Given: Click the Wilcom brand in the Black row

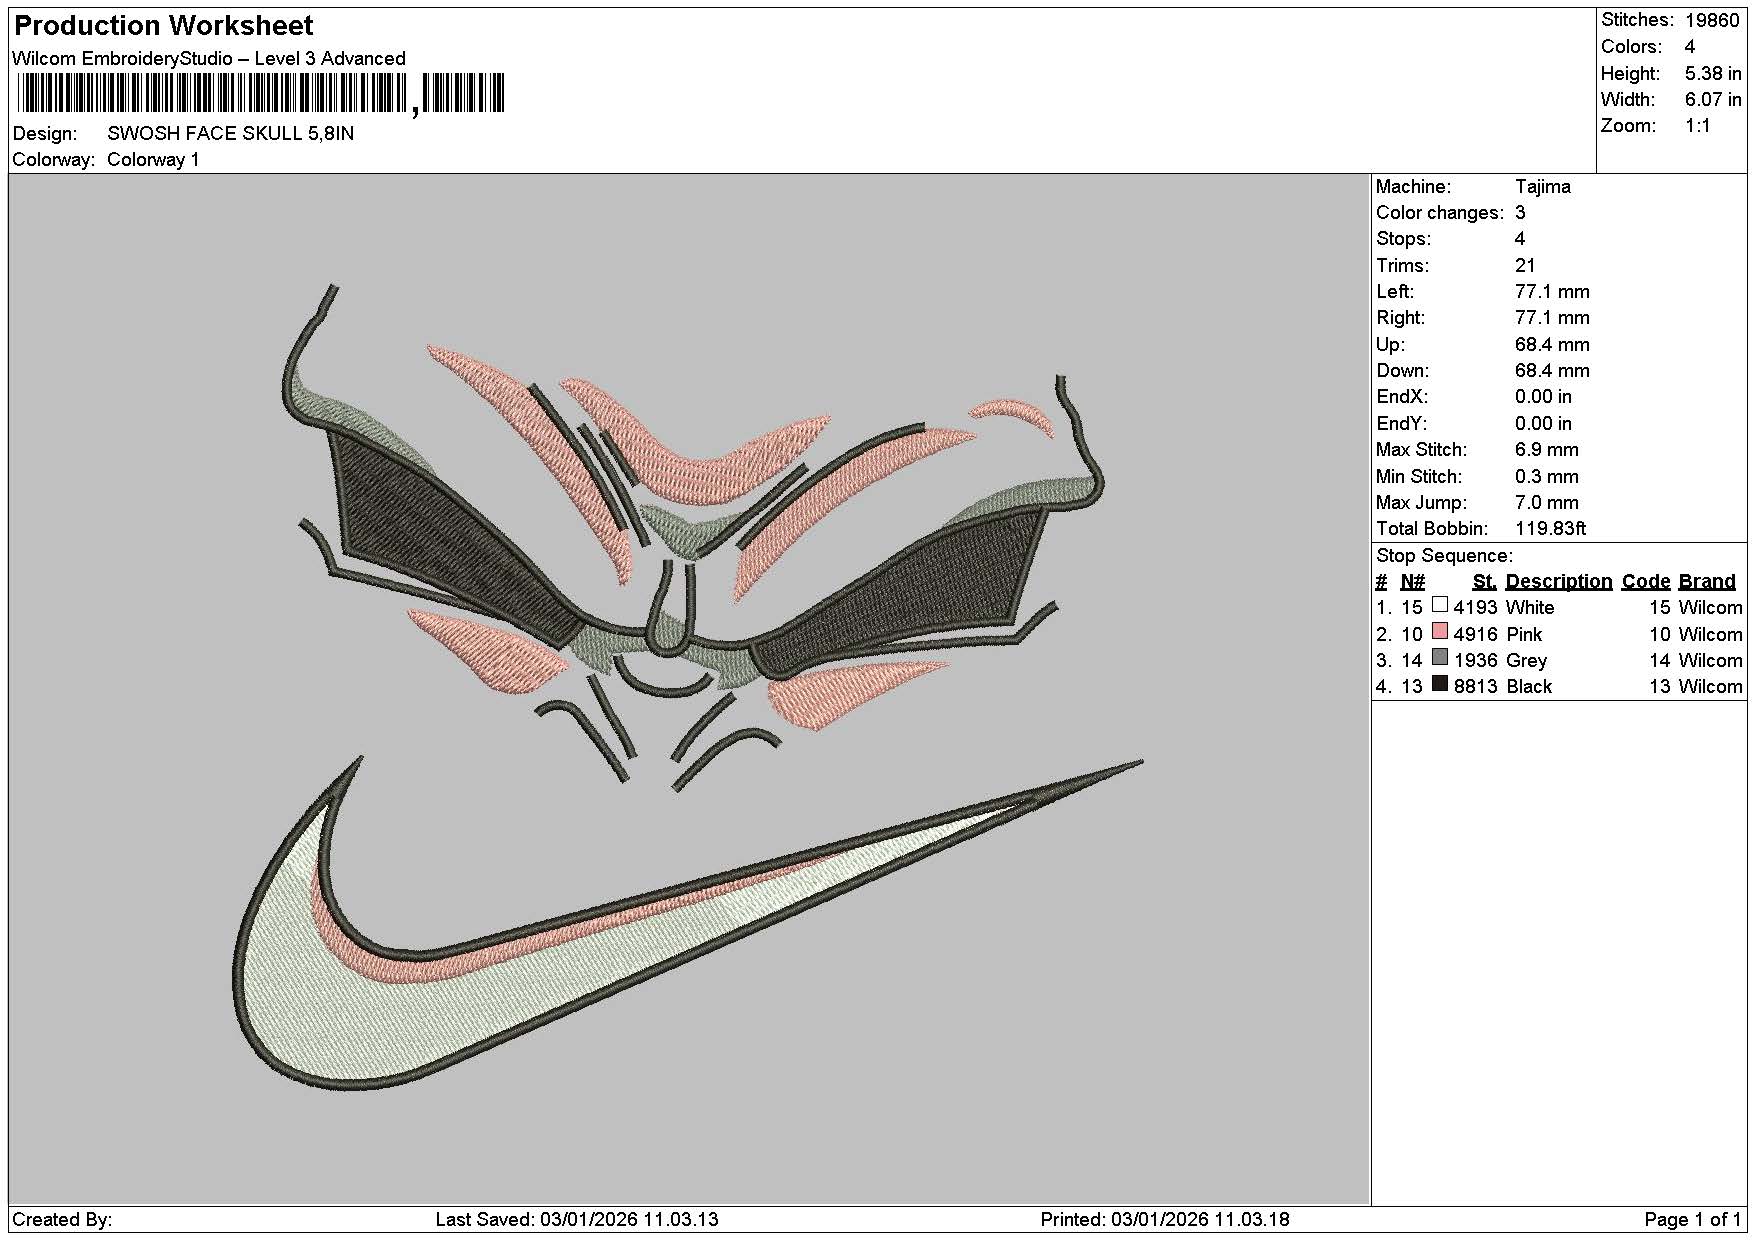Looking at the screenshot, I should coord(1710,686).
